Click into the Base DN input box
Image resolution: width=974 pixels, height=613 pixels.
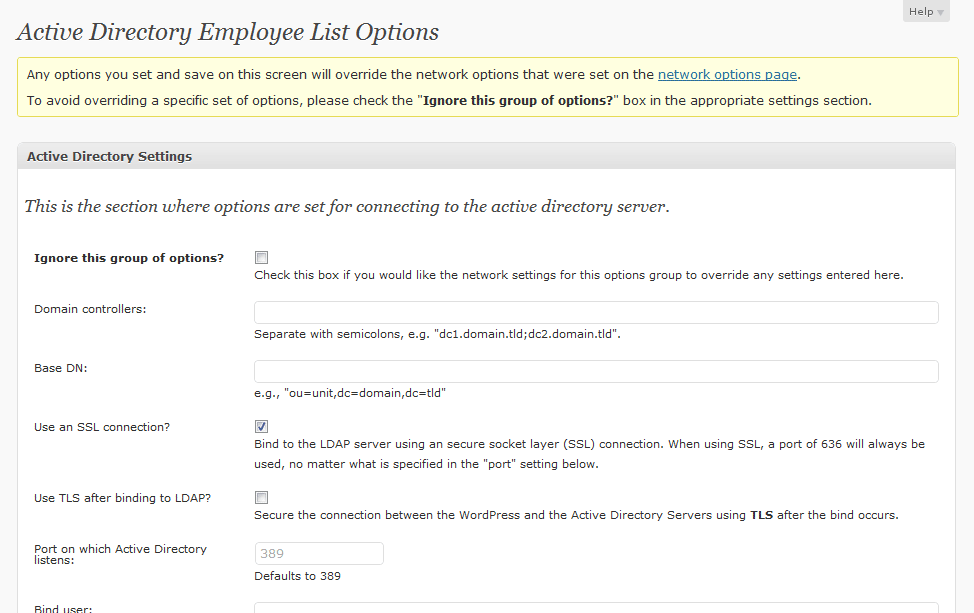tap(596, 371)
